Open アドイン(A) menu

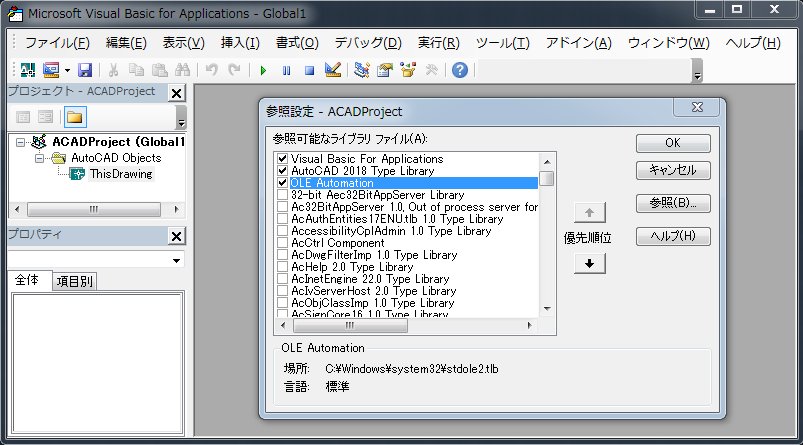[x=579, y=43]
